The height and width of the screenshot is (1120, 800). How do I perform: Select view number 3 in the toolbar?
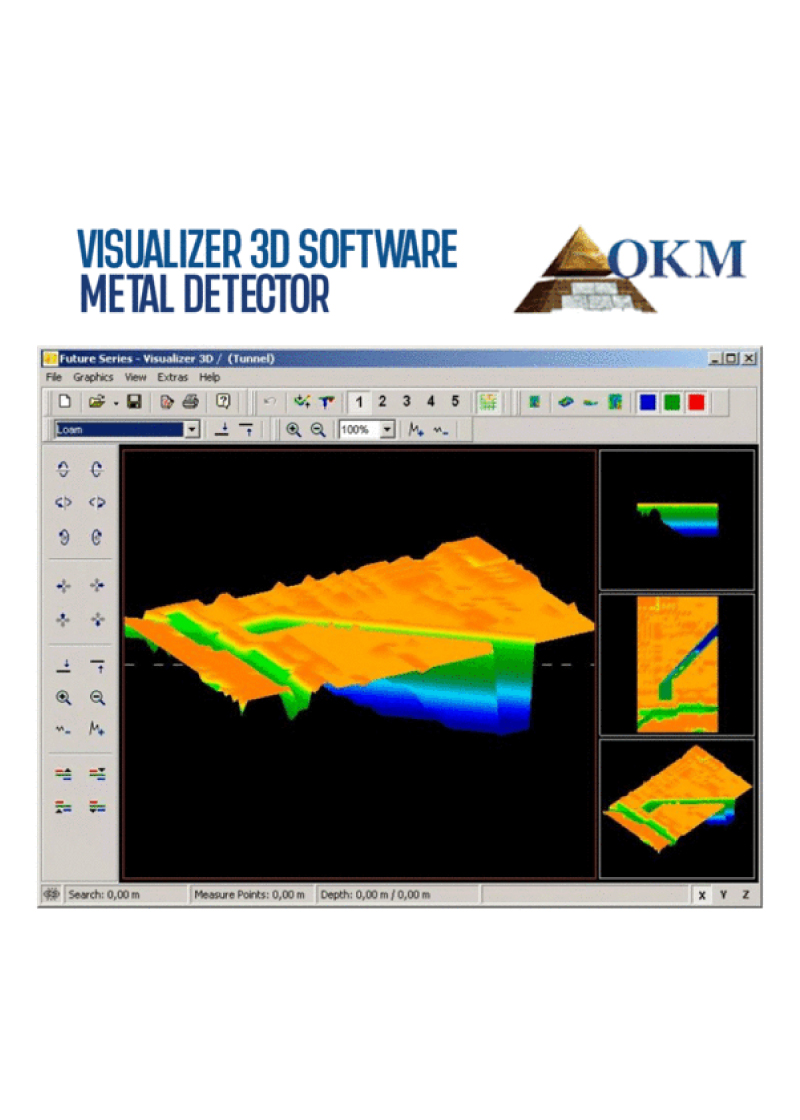406,401
